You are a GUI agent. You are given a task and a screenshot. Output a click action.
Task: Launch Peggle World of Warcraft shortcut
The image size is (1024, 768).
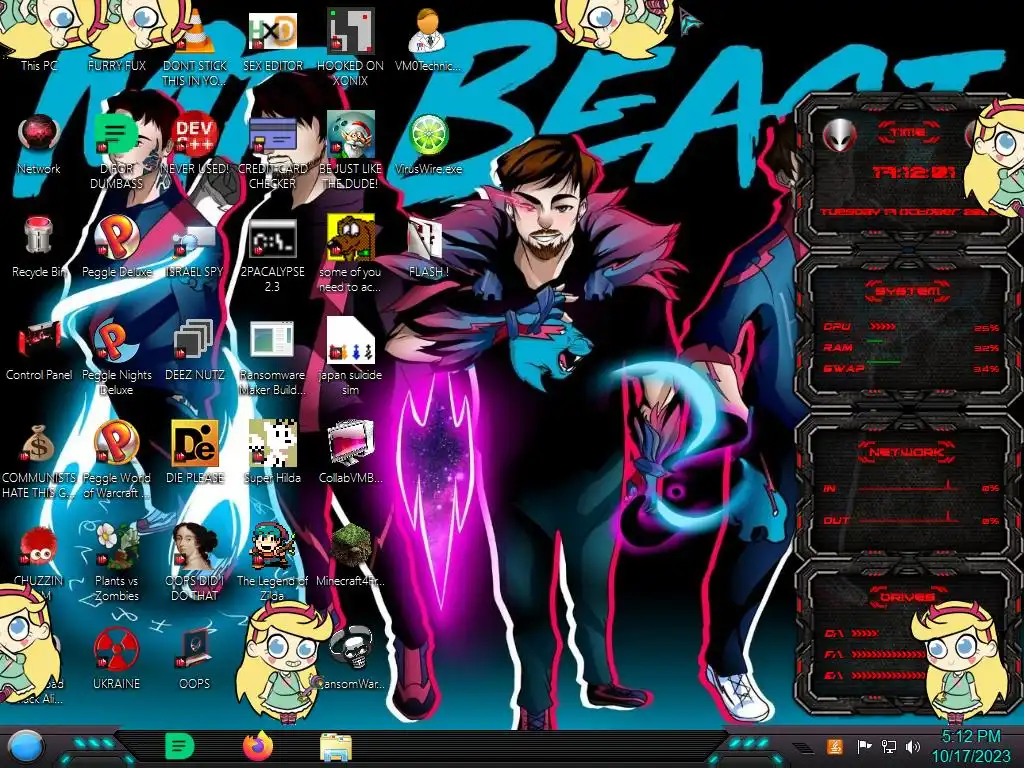click(x=116, y=461)
